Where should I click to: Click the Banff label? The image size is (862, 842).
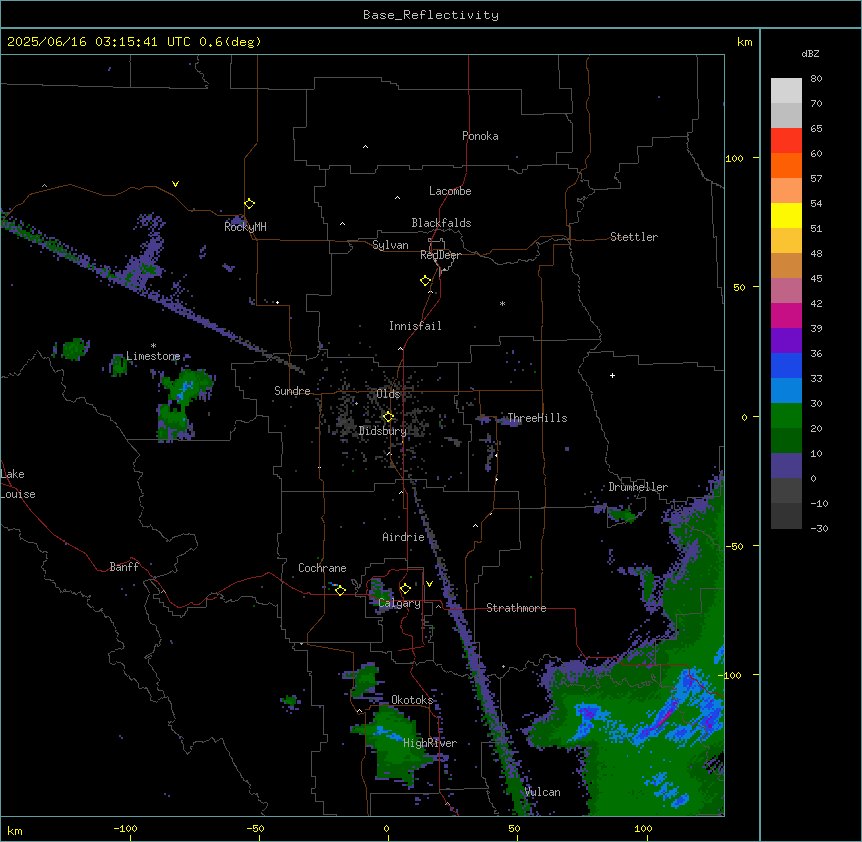(x=124, y=567)
